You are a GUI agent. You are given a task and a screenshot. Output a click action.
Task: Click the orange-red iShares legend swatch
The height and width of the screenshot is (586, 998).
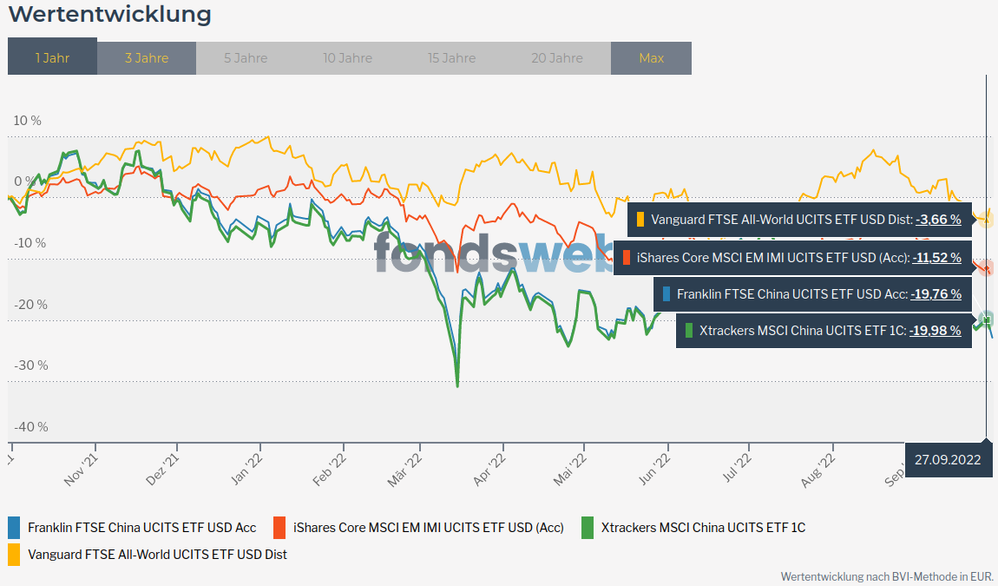click(279, 527)
